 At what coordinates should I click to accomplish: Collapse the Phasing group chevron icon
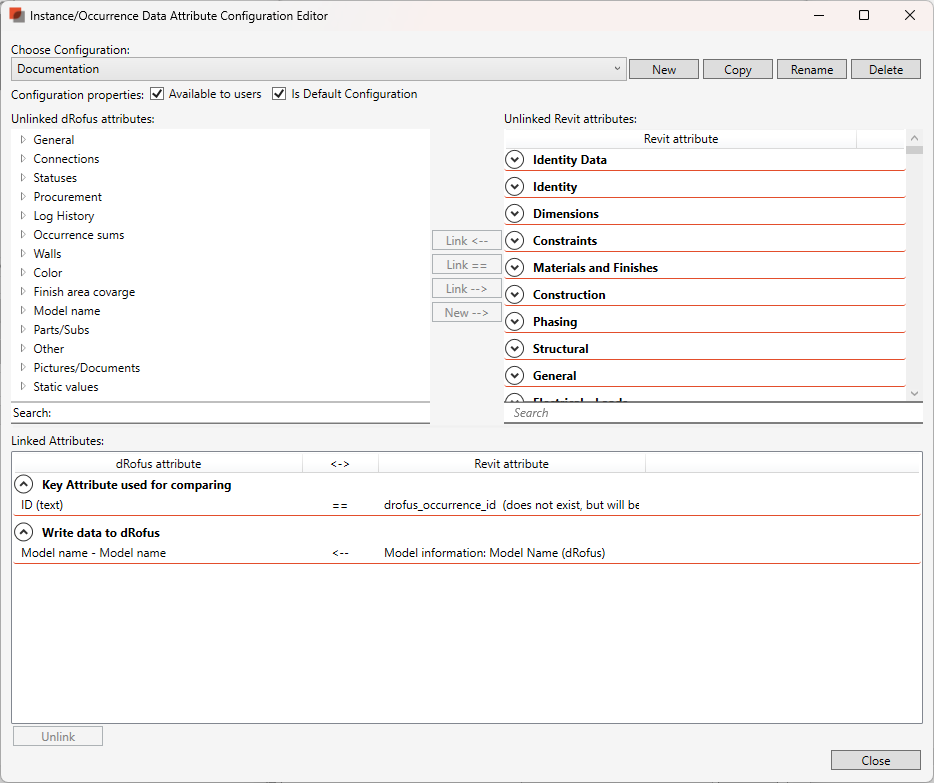pos(515,322)
